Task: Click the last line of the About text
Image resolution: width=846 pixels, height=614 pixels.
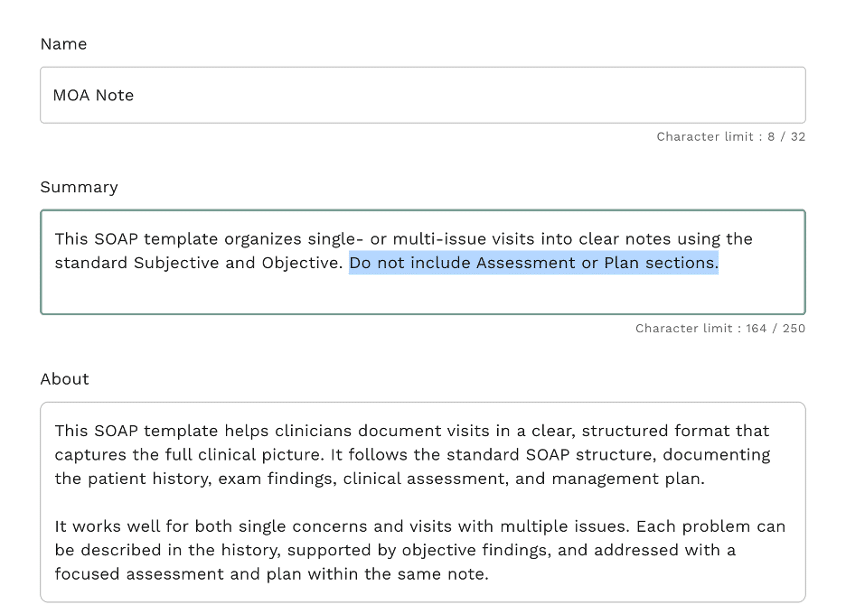Action: coord(270,575)
